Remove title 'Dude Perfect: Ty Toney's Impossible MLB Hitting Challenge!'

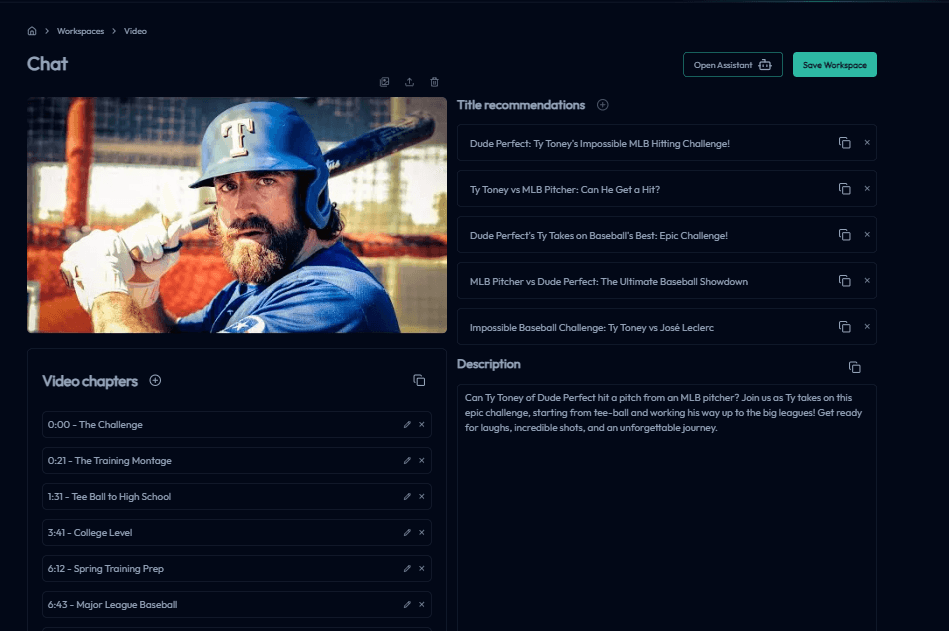click(x=867, y=143)
